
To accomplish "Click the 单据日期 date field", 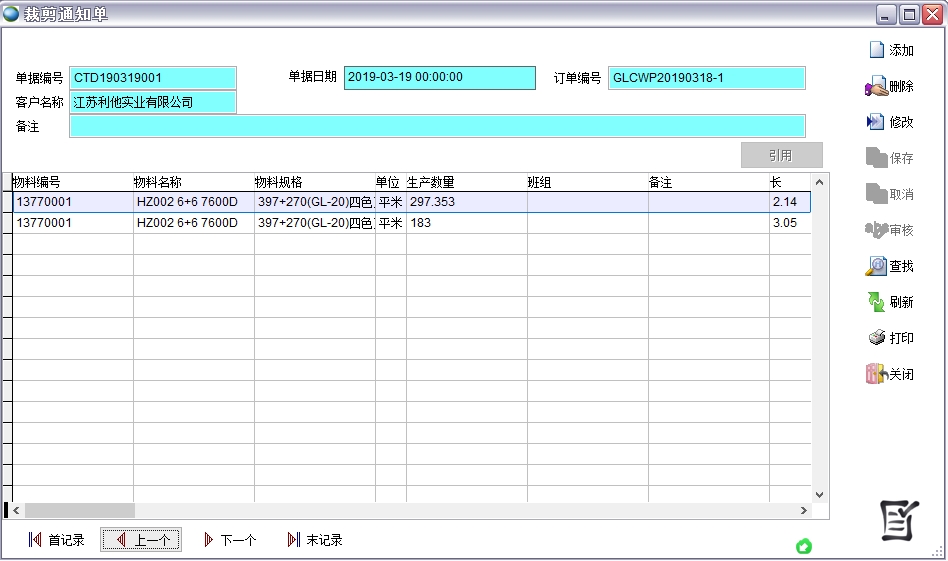I will coord(439,78).
